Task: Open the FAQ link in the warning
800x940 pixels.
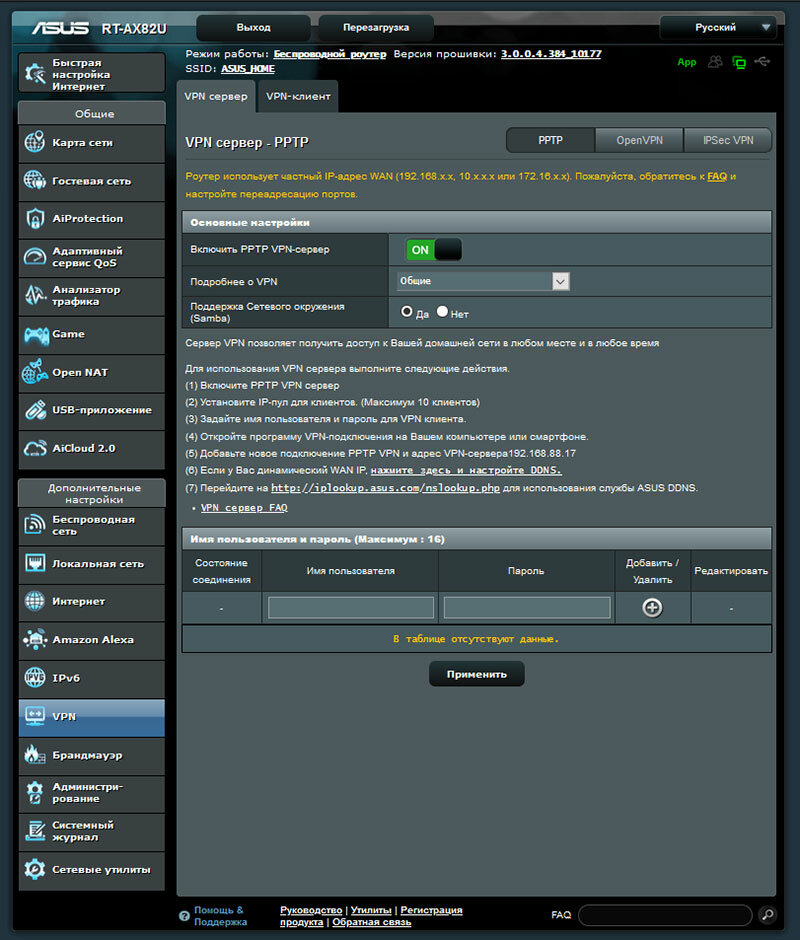Action: [x=717, y=176]
